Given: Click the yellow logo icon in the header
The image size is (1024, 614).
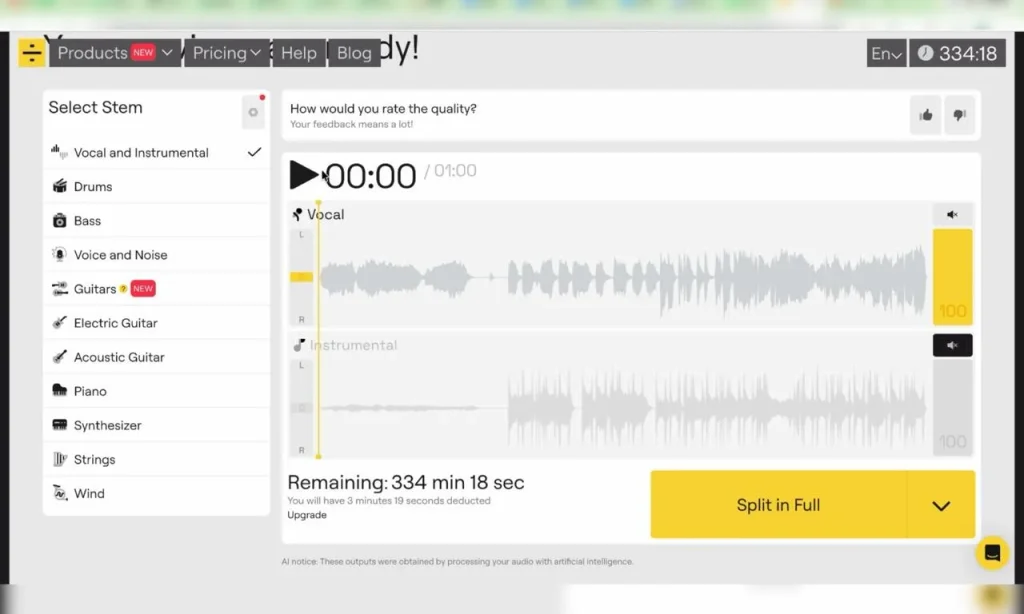Looking at the screenshot, I should pyautogui.click(x=31, y=52).
